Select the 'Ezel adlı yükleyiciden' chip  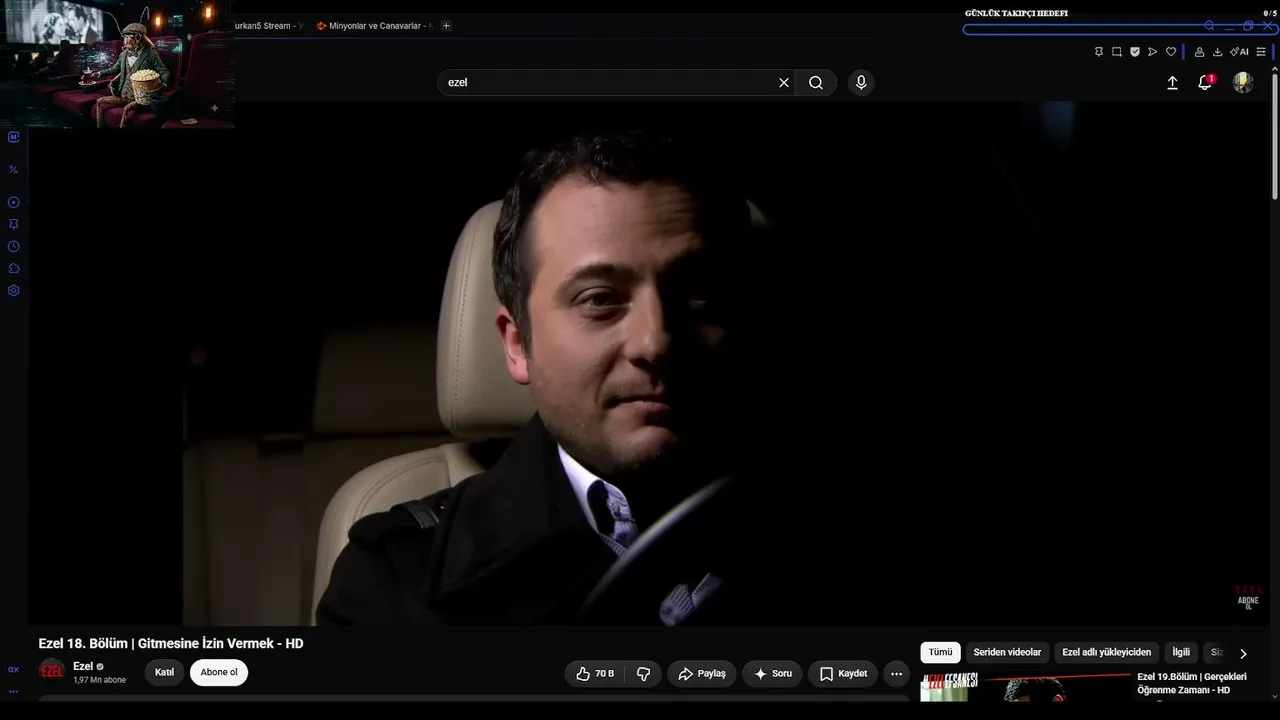click(x=1106, y=653)
